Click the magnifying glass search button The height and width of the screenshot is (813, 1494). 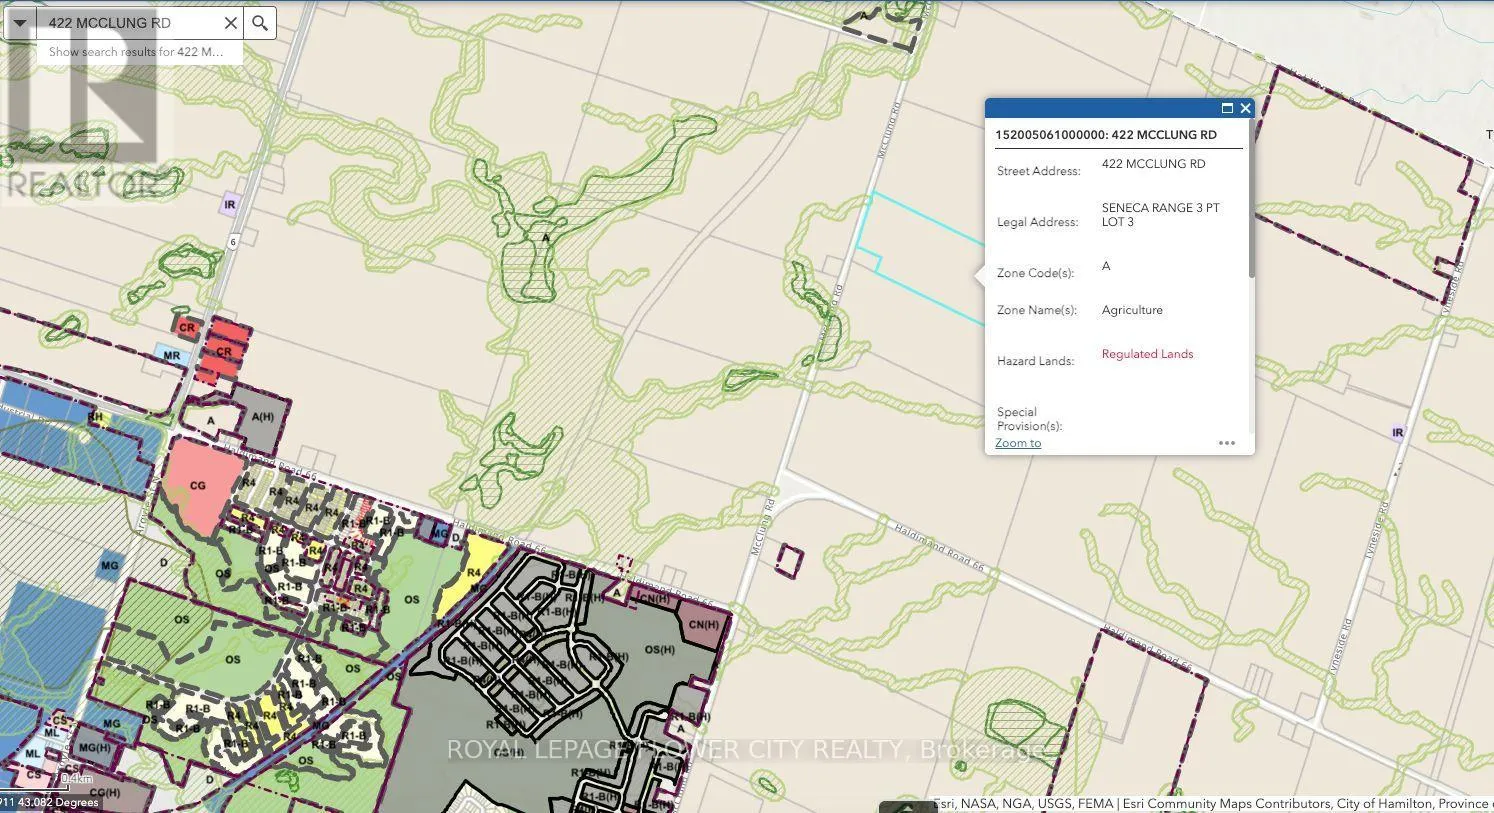click(x=260, y=23)
